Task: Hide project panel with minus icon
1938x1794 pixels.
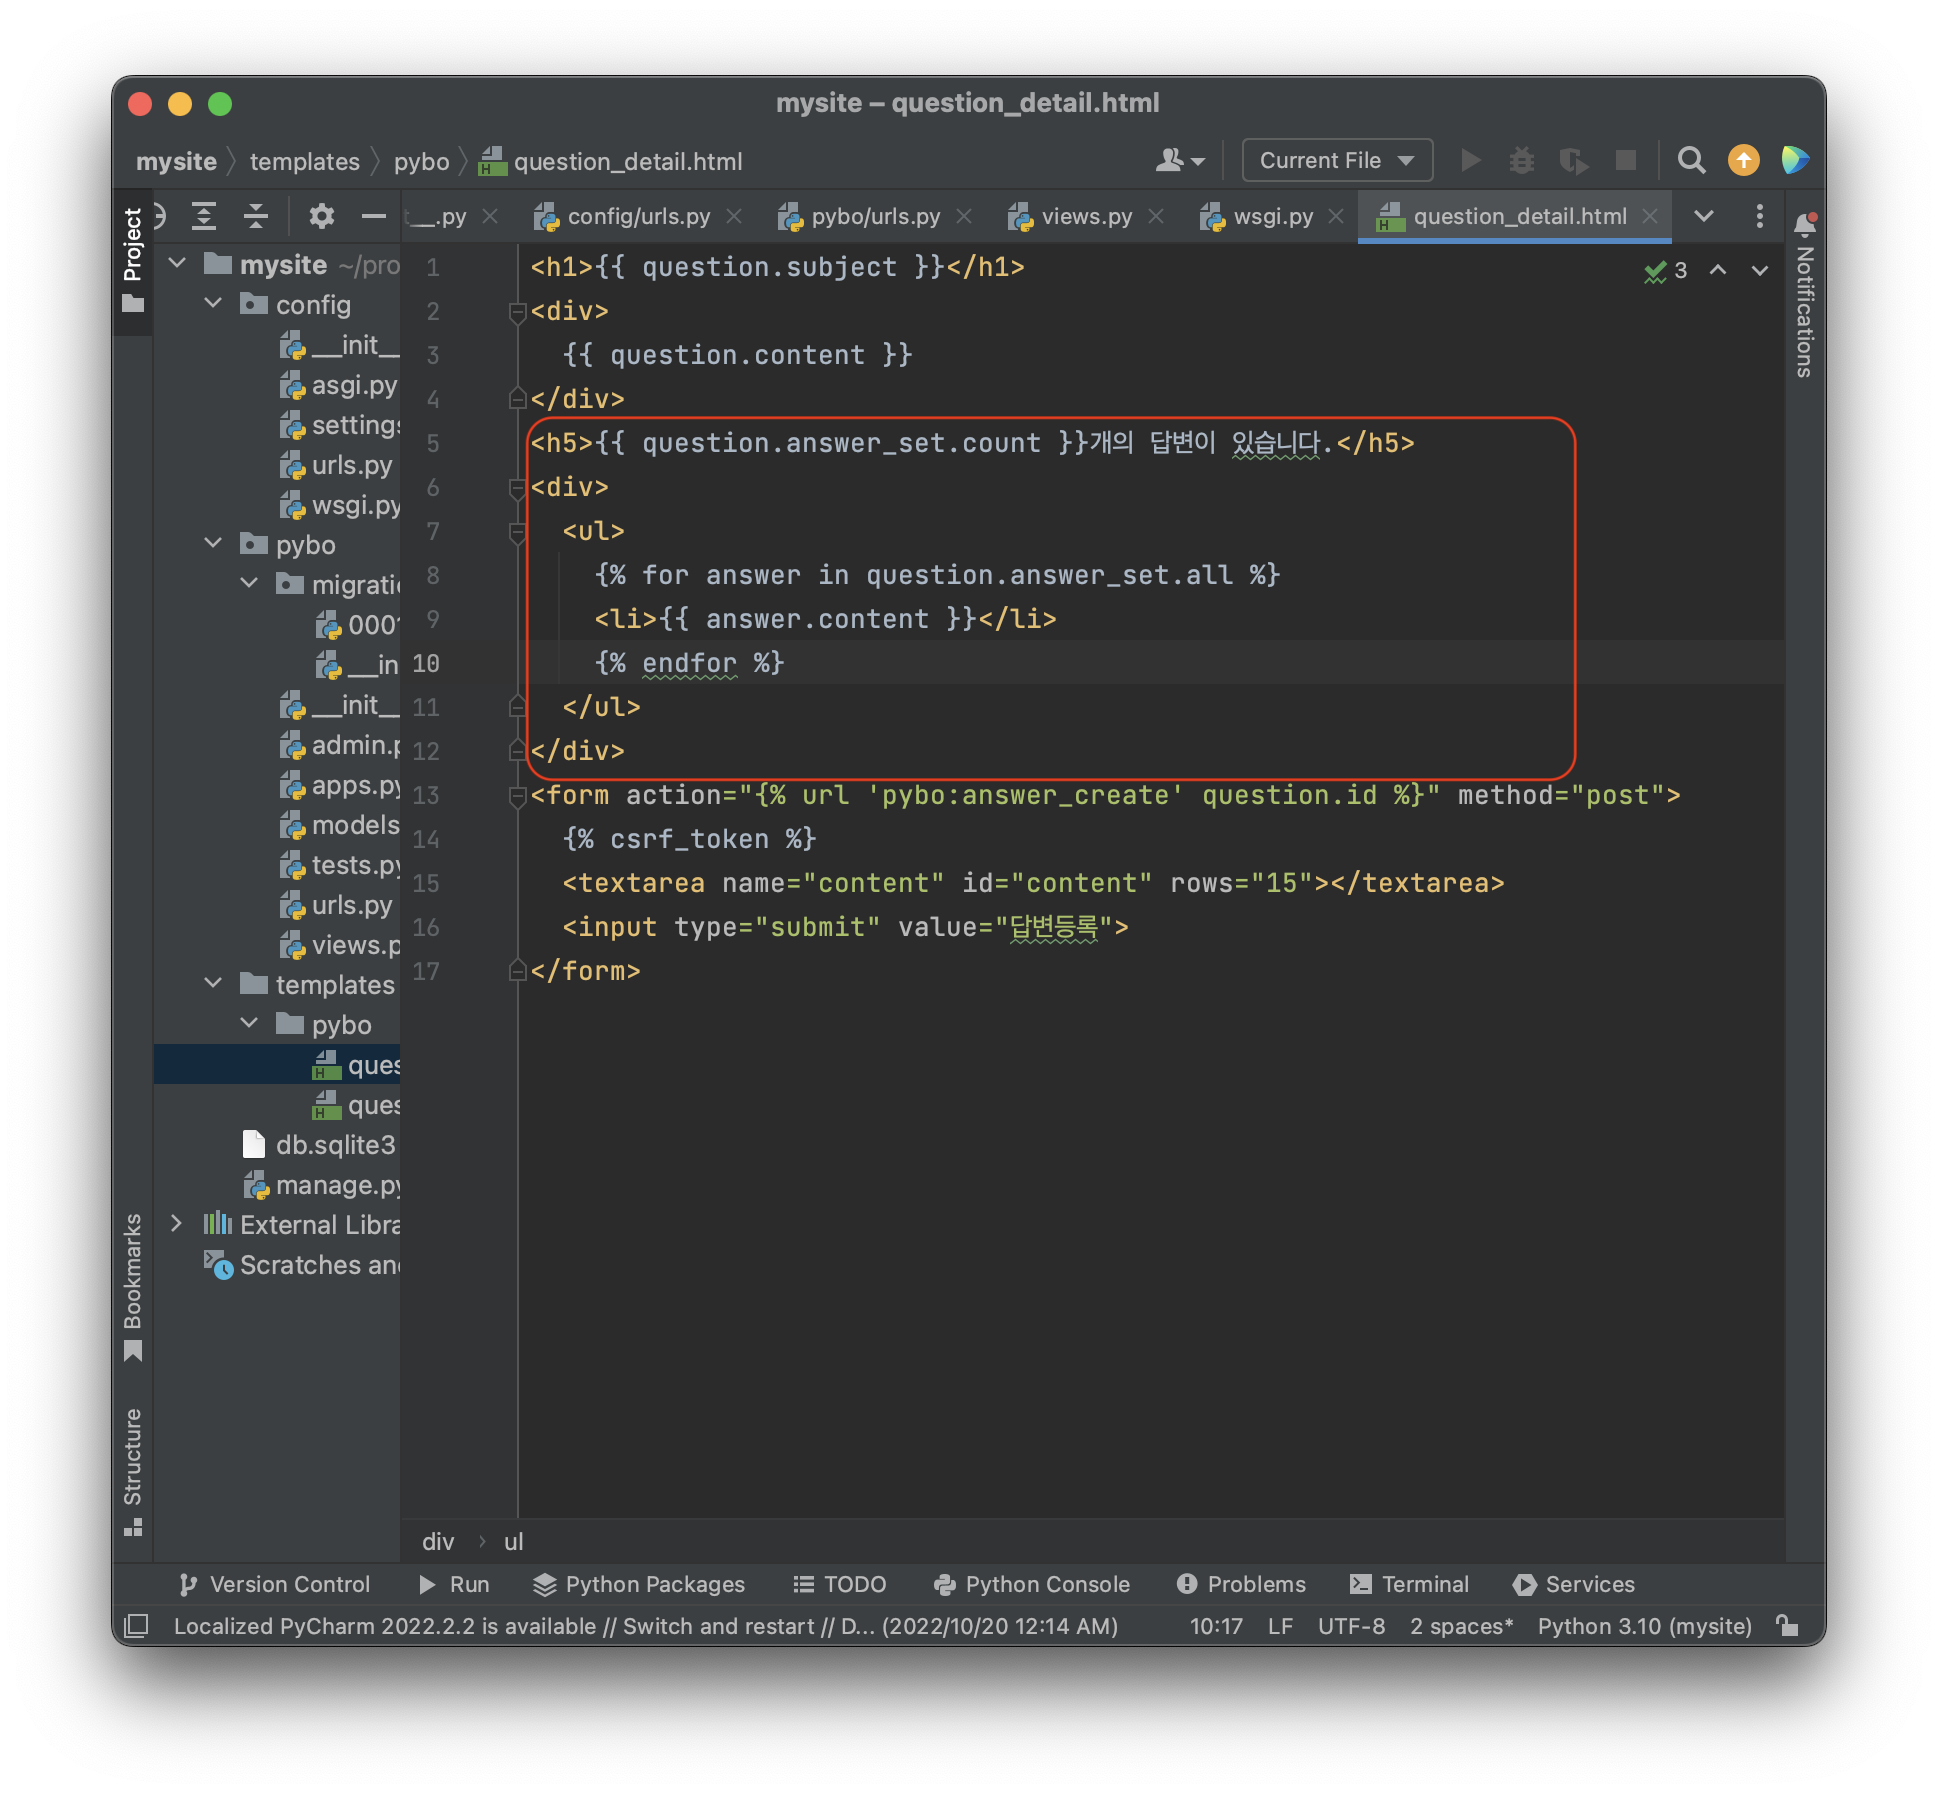Action: [373, 216]
